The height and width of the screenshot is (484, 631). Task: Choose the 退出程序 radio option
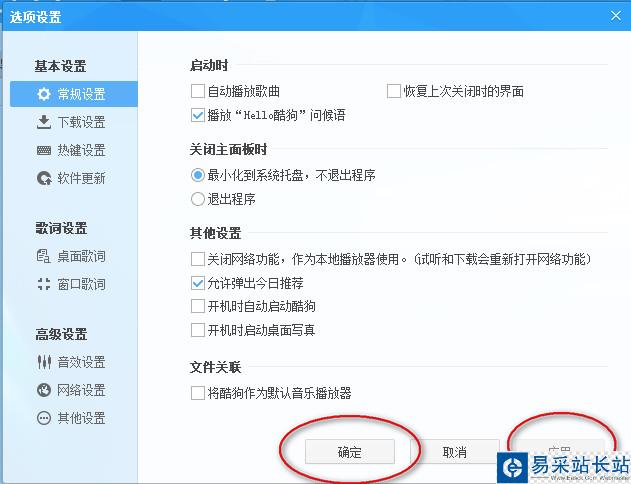point(198,199)
